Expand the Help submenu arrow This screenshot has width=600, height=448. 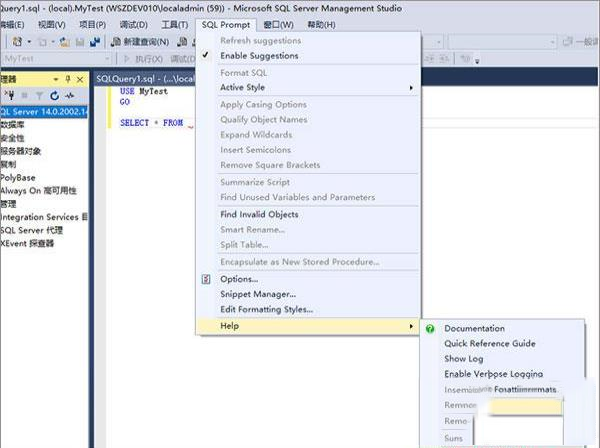[411, 326]
